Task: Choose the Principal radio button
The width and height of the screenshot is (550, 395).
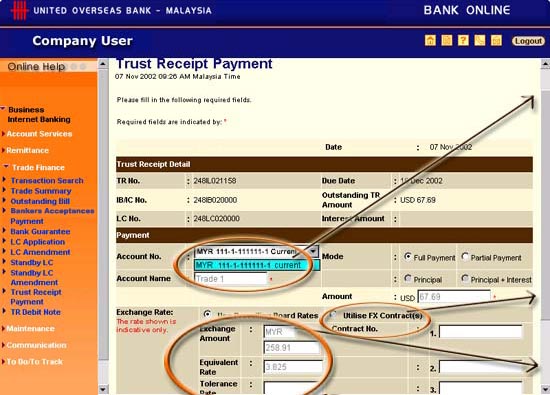Action: coord(408,279)
